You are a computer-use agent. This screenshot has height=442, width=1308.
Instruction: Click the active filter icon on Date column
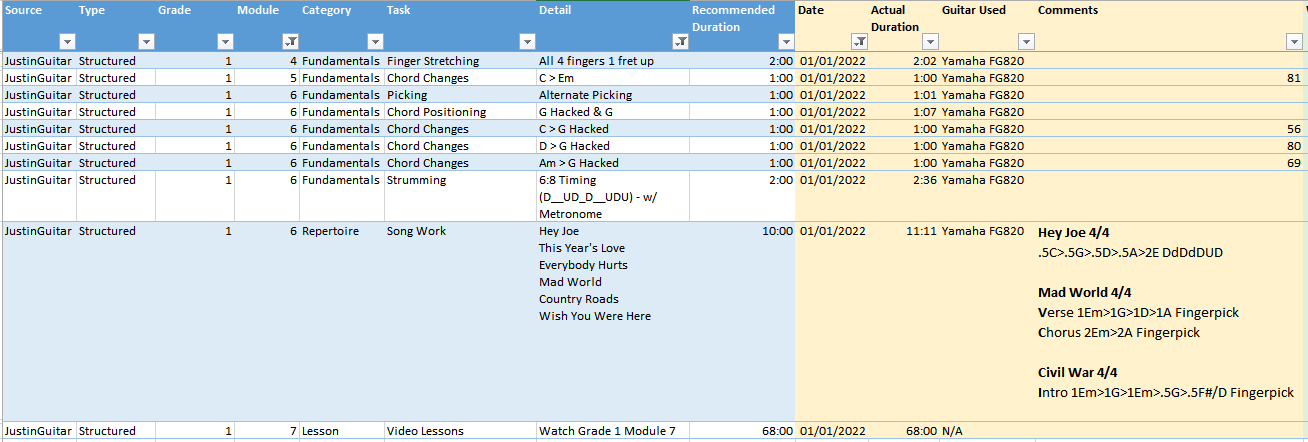point(859,42)
